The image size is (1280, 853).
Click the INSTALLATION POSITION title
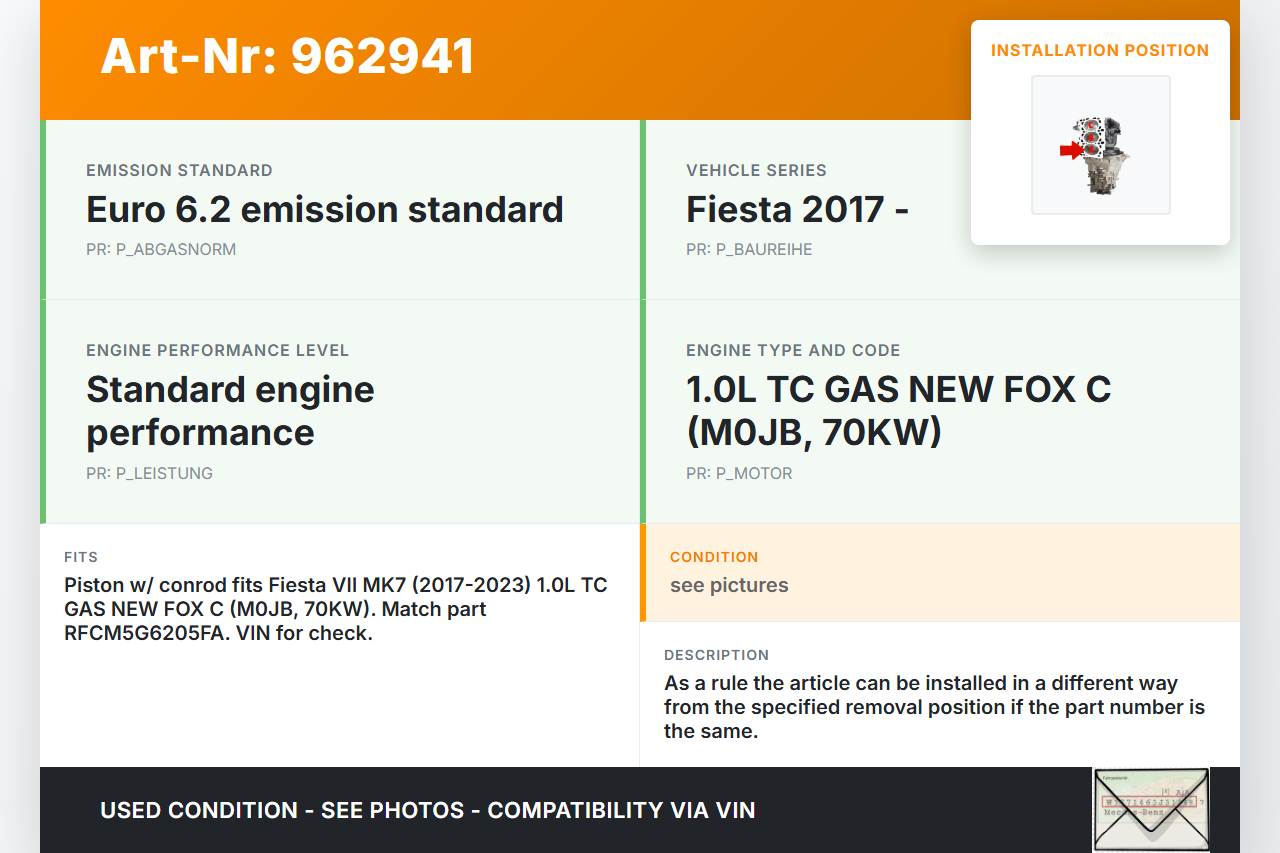1099,50
